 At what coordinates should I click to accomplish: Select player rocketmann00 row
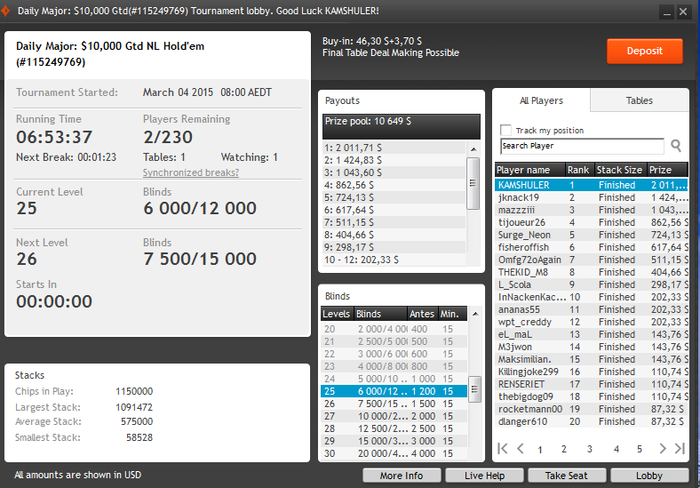tap(591, 409)
